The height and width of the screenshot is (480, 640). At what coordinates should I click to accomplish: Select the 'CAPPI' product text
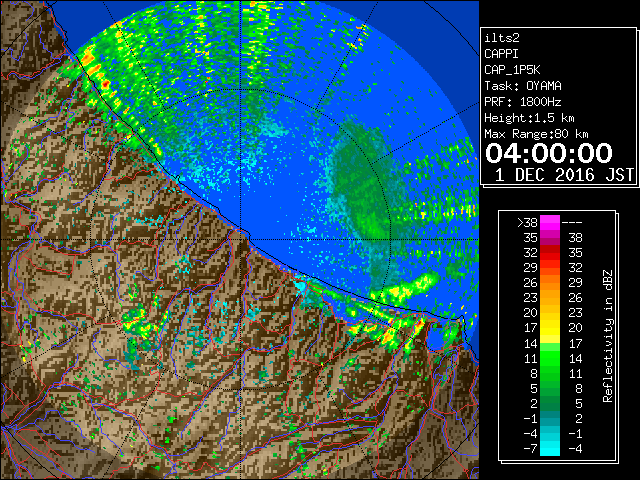pyautogui.click(x=501, y=54)
